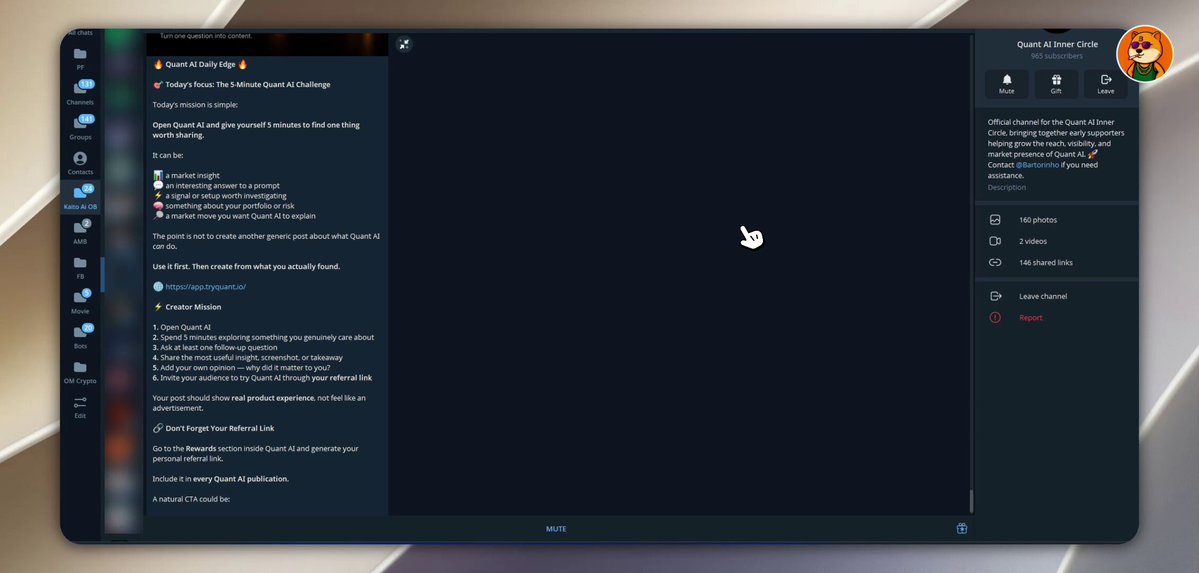Click the Leave button with exit arrow
1199x573 pixels.
pyautogui.click(x=1106, y=84)
